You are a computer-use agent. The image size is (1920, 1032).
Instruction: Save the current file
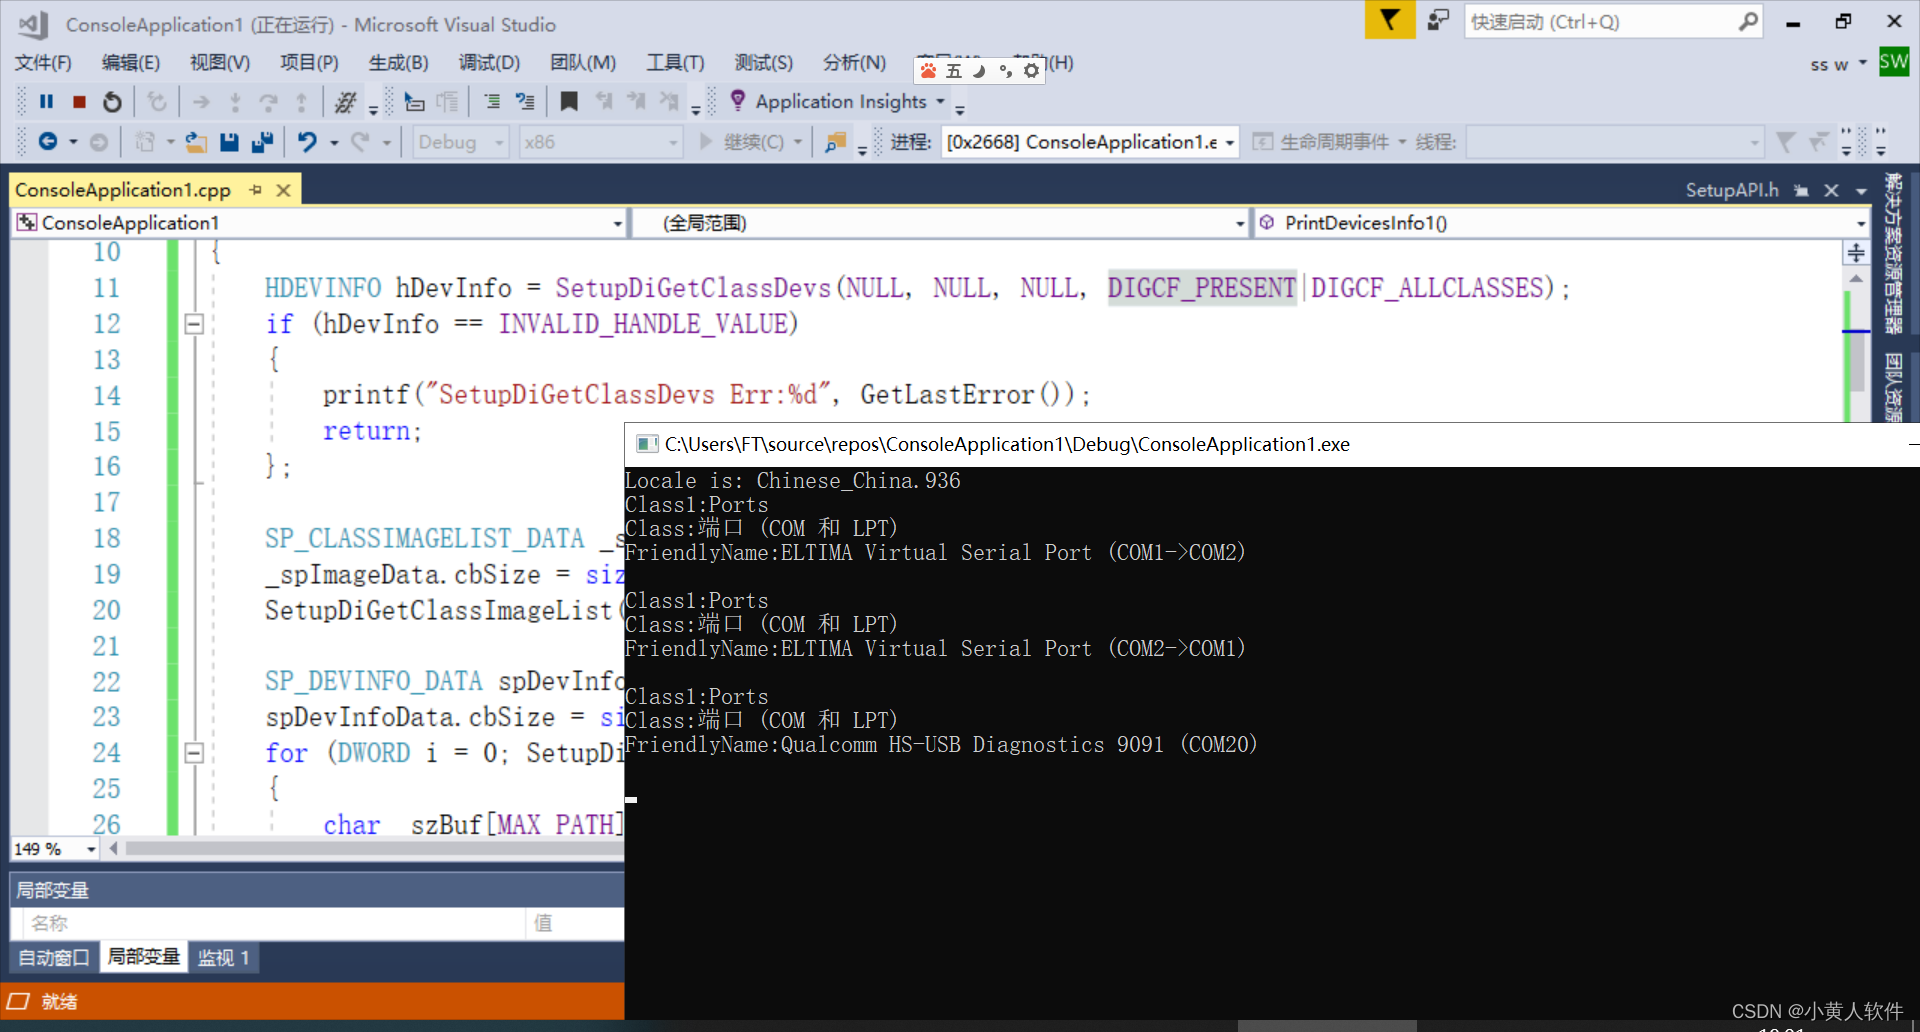point(229,142)
